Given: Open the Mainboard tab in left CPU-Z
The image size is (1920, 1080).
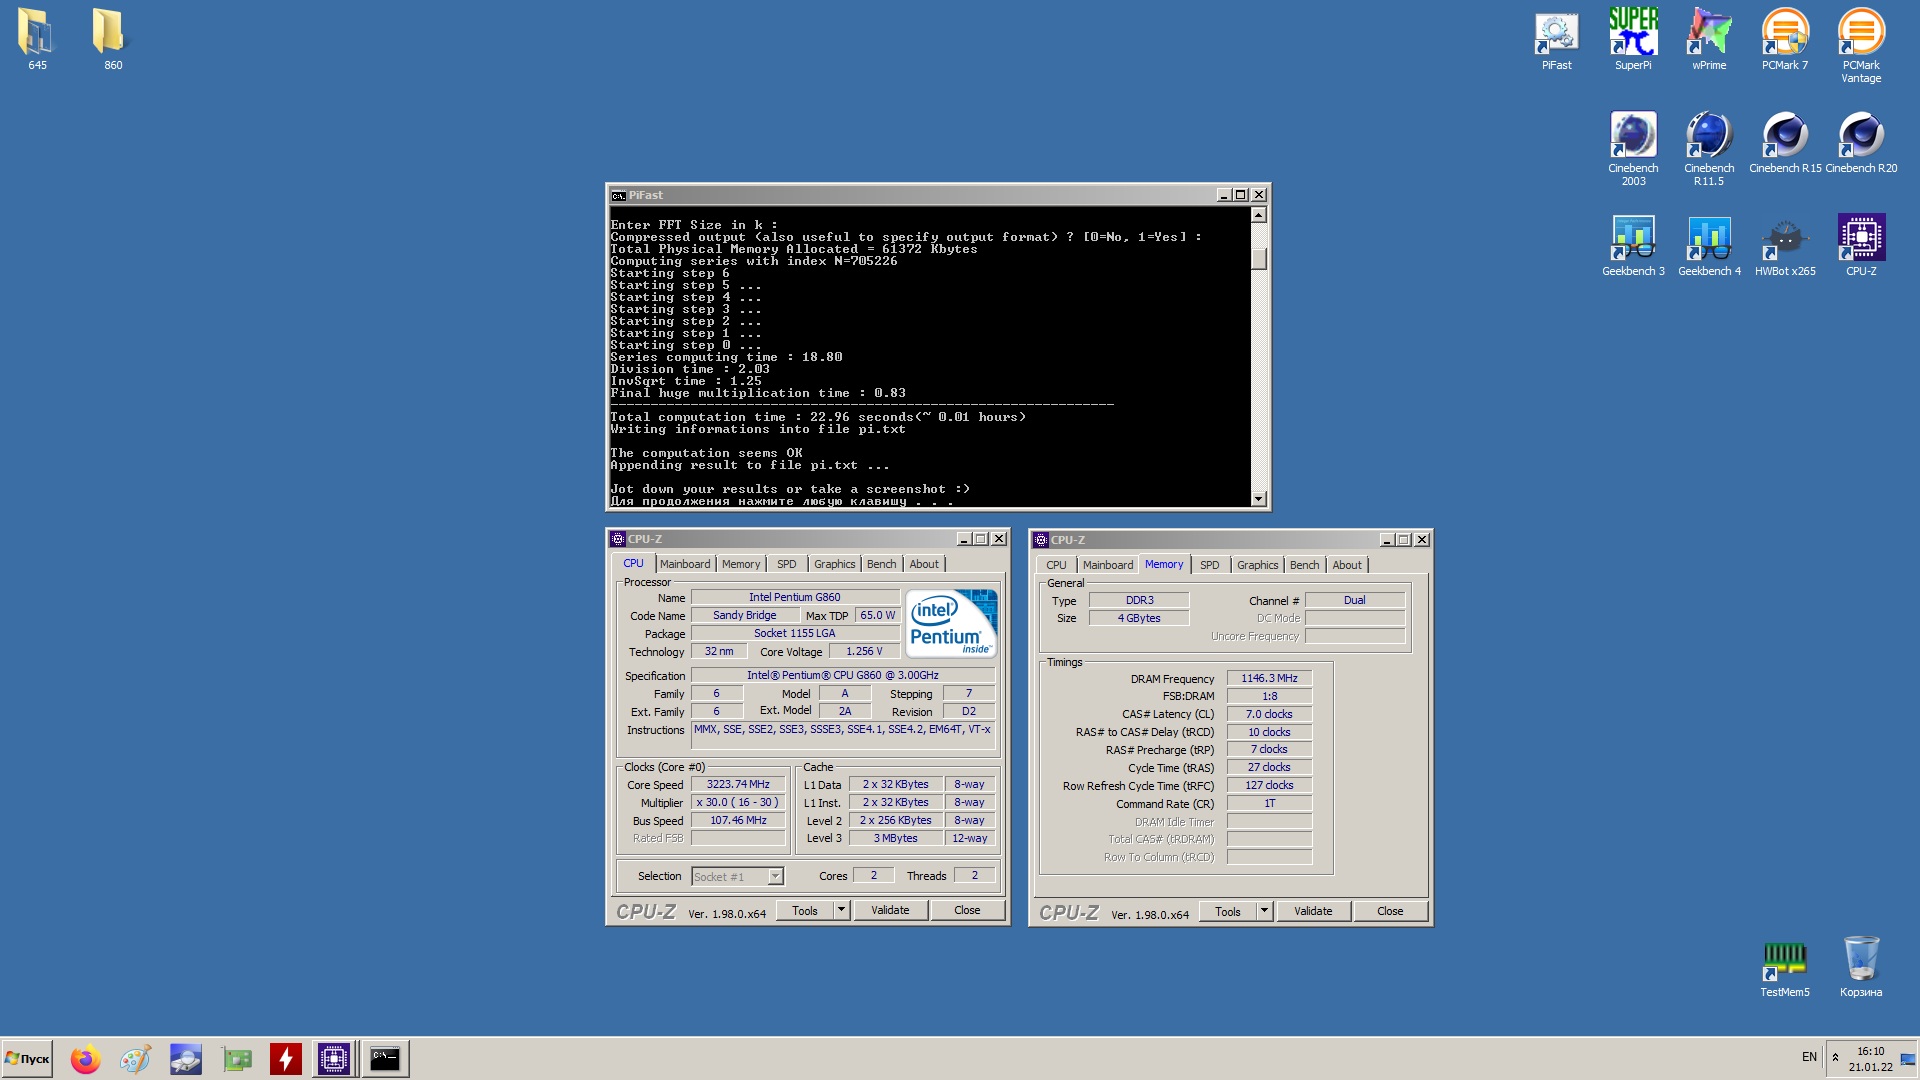Looking at the screenshot, I should 685,564.
